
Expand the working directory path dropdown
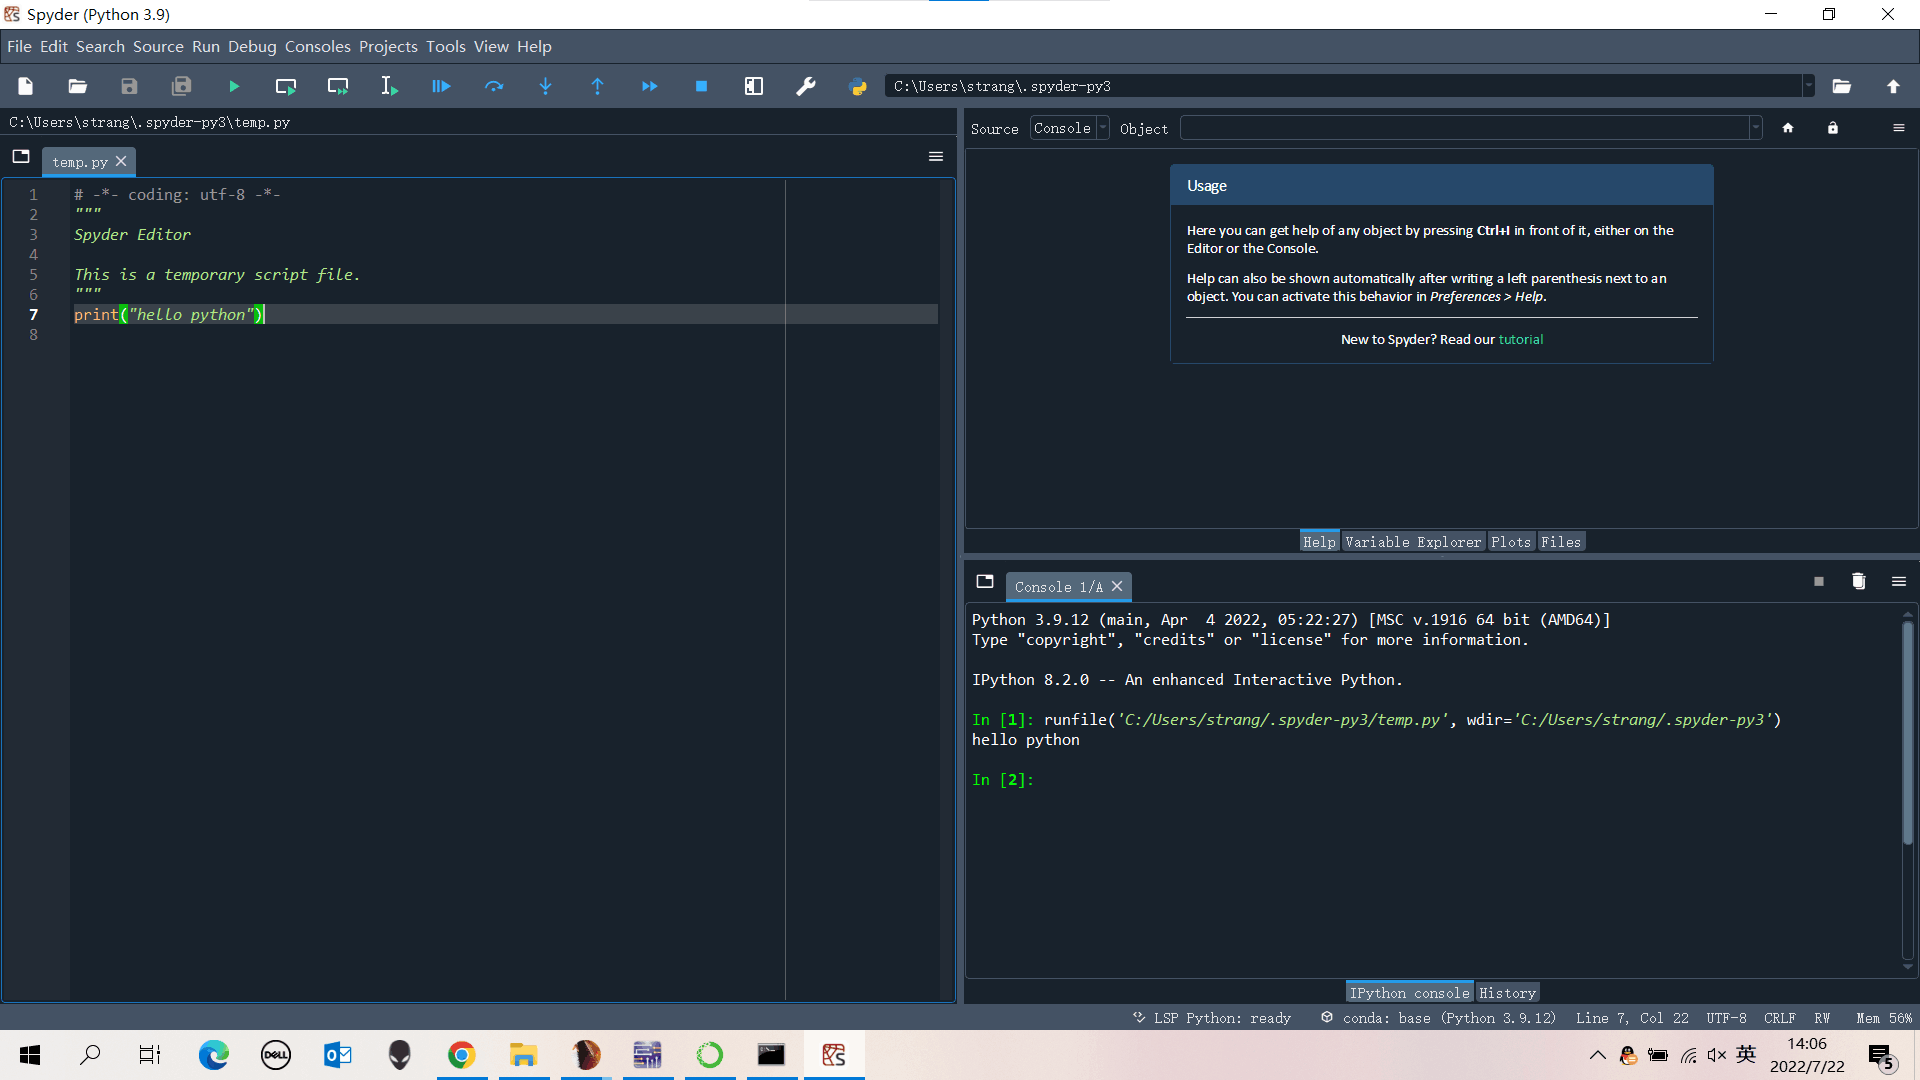tap(1808, 87)
